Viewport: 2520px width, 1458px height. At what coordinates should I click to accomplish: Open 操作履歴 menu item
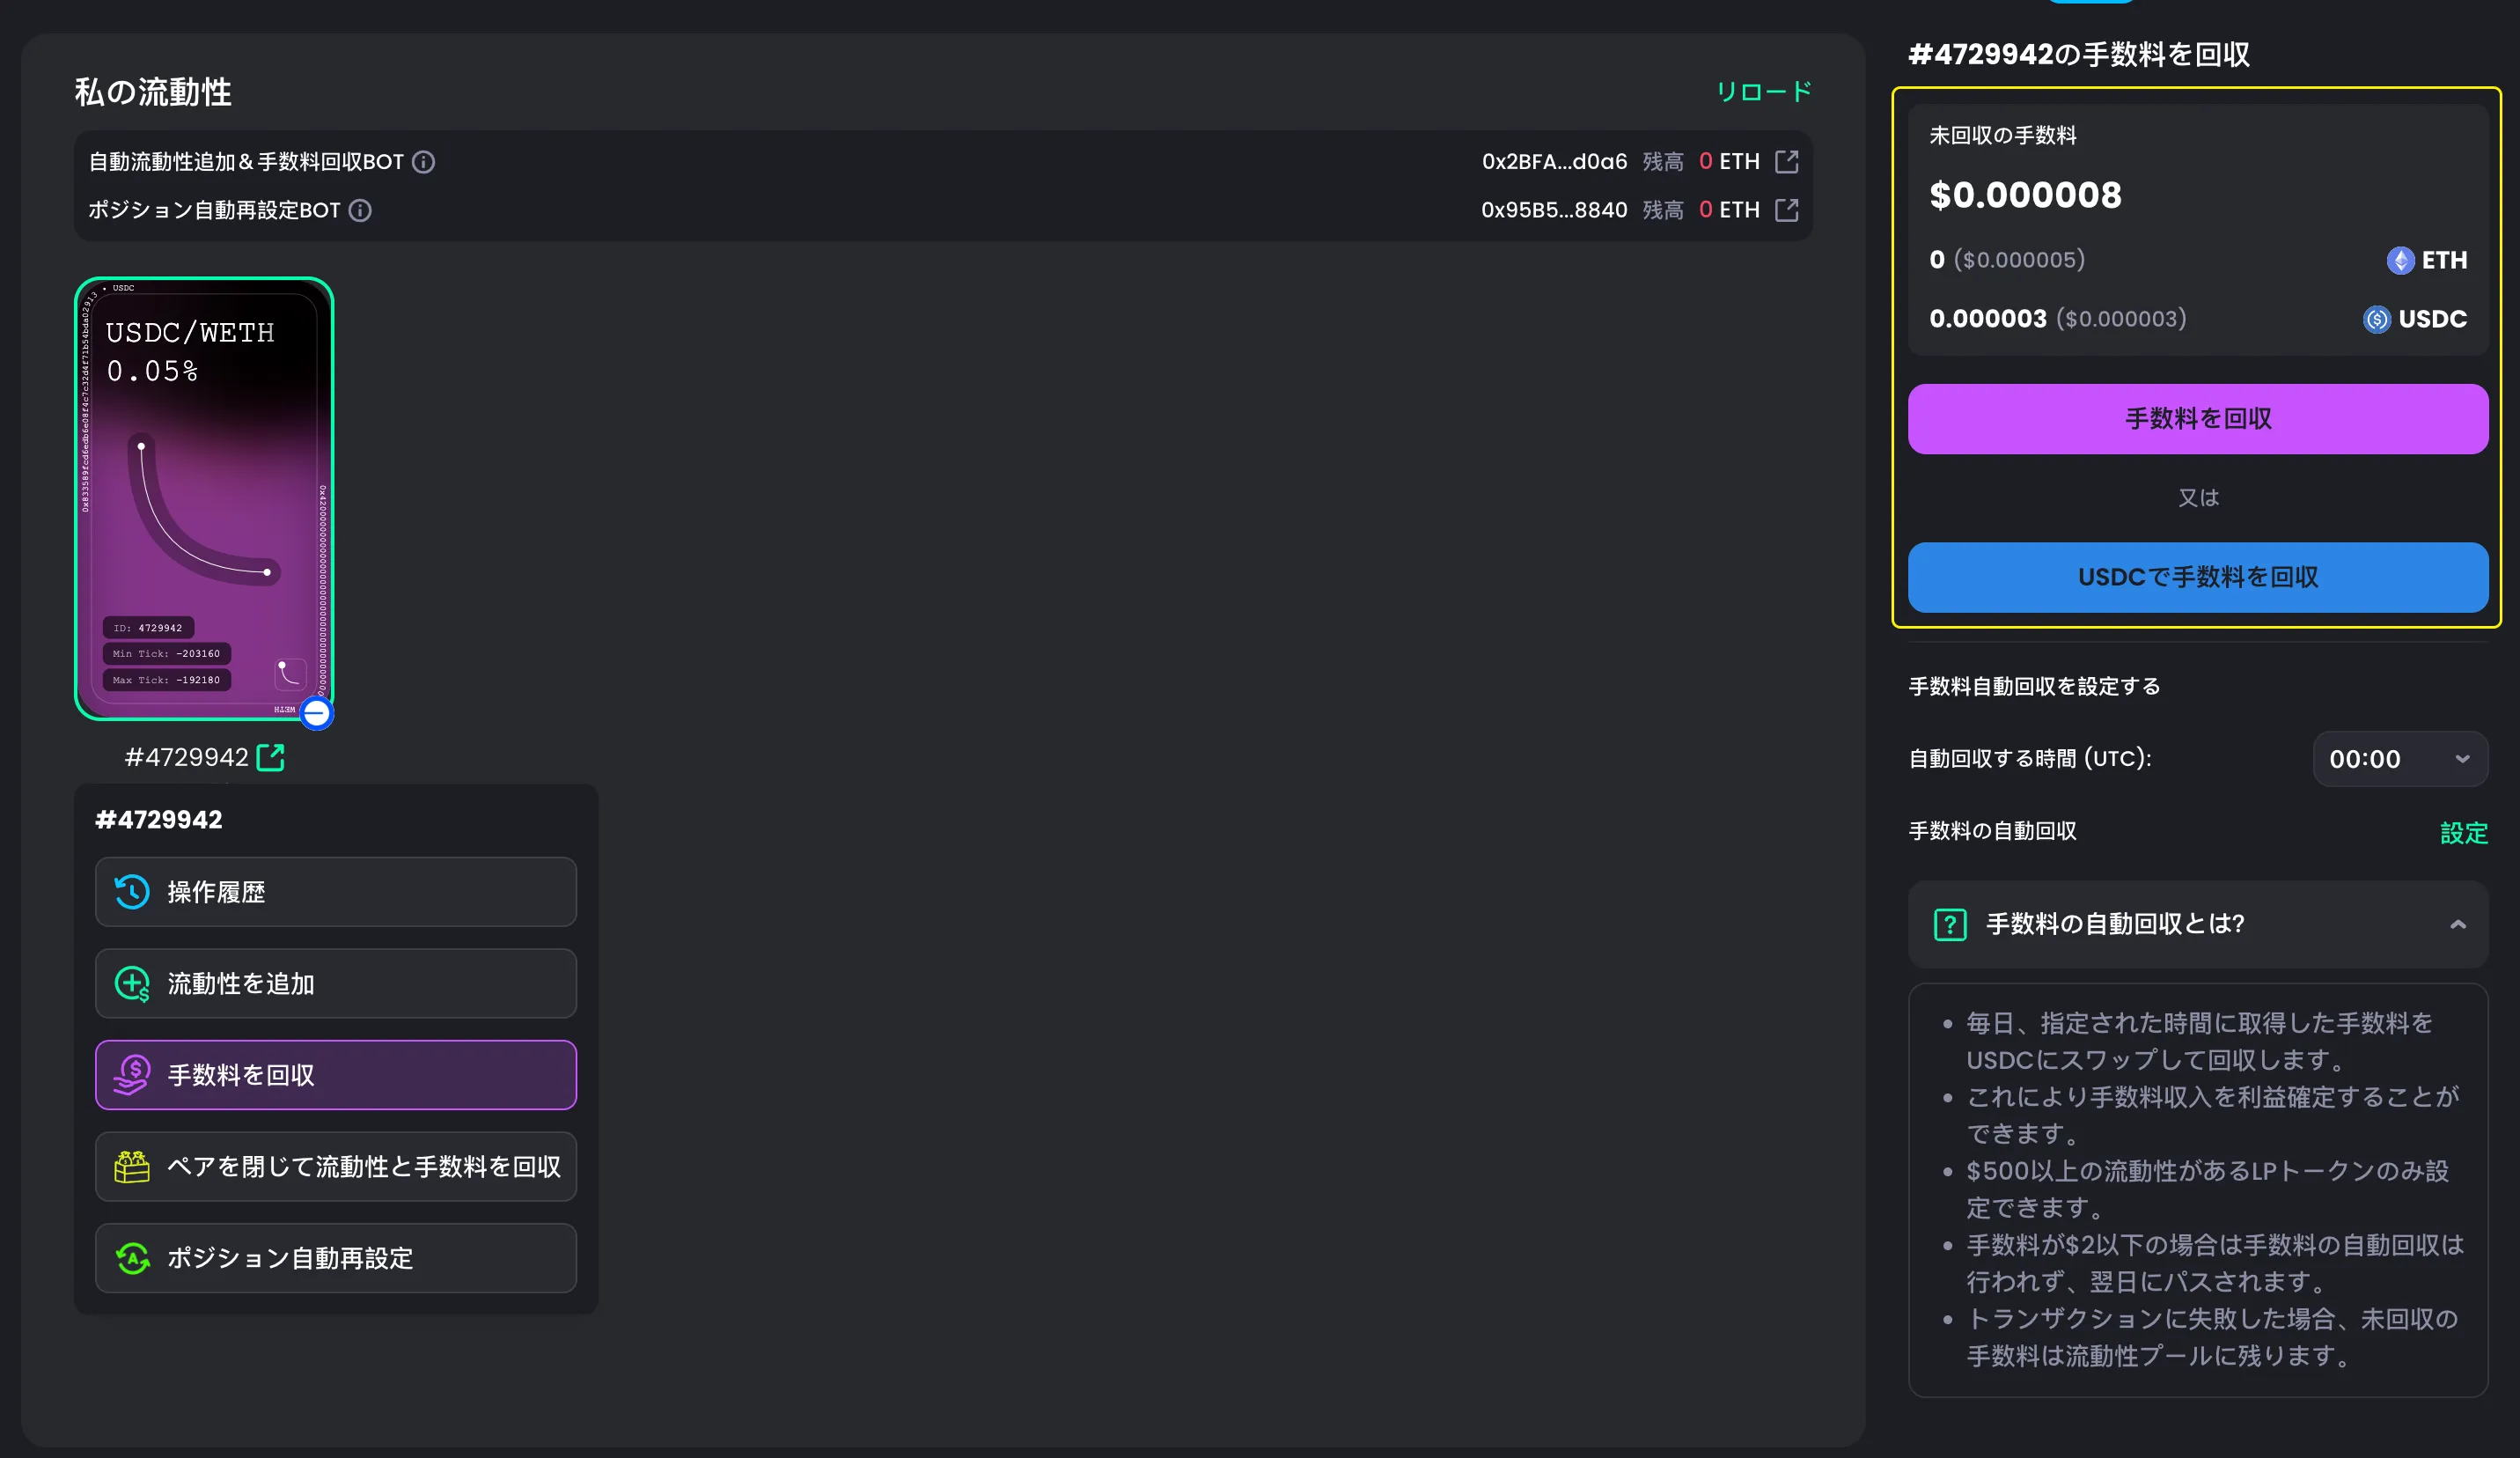pos(336,892)
